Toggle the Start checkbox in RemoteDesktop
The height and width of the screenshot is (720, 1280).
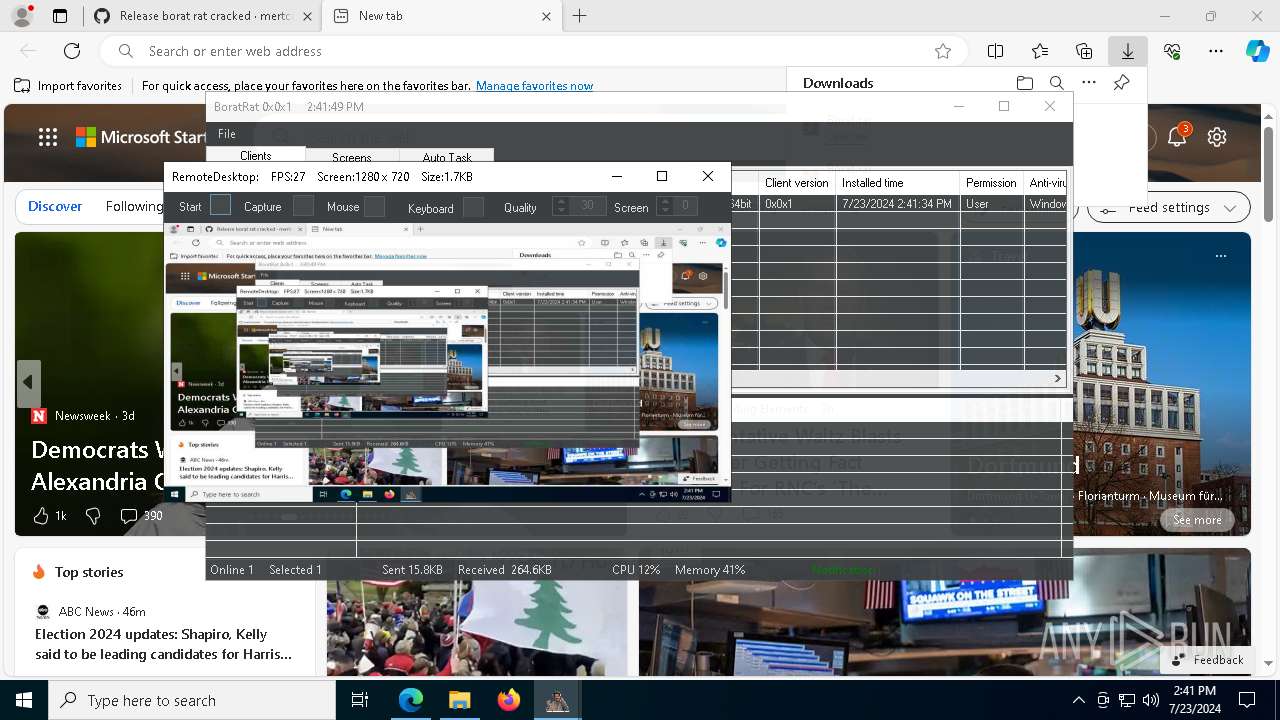pyautogui.click(x=220, y=205)
